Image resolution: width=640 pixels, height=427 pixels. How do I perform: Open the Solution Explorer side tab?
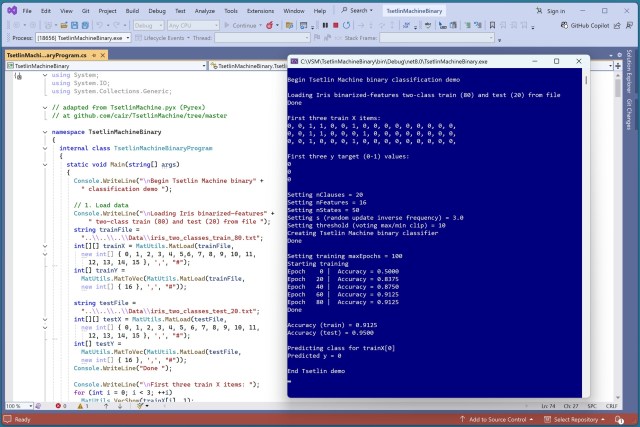629,74
